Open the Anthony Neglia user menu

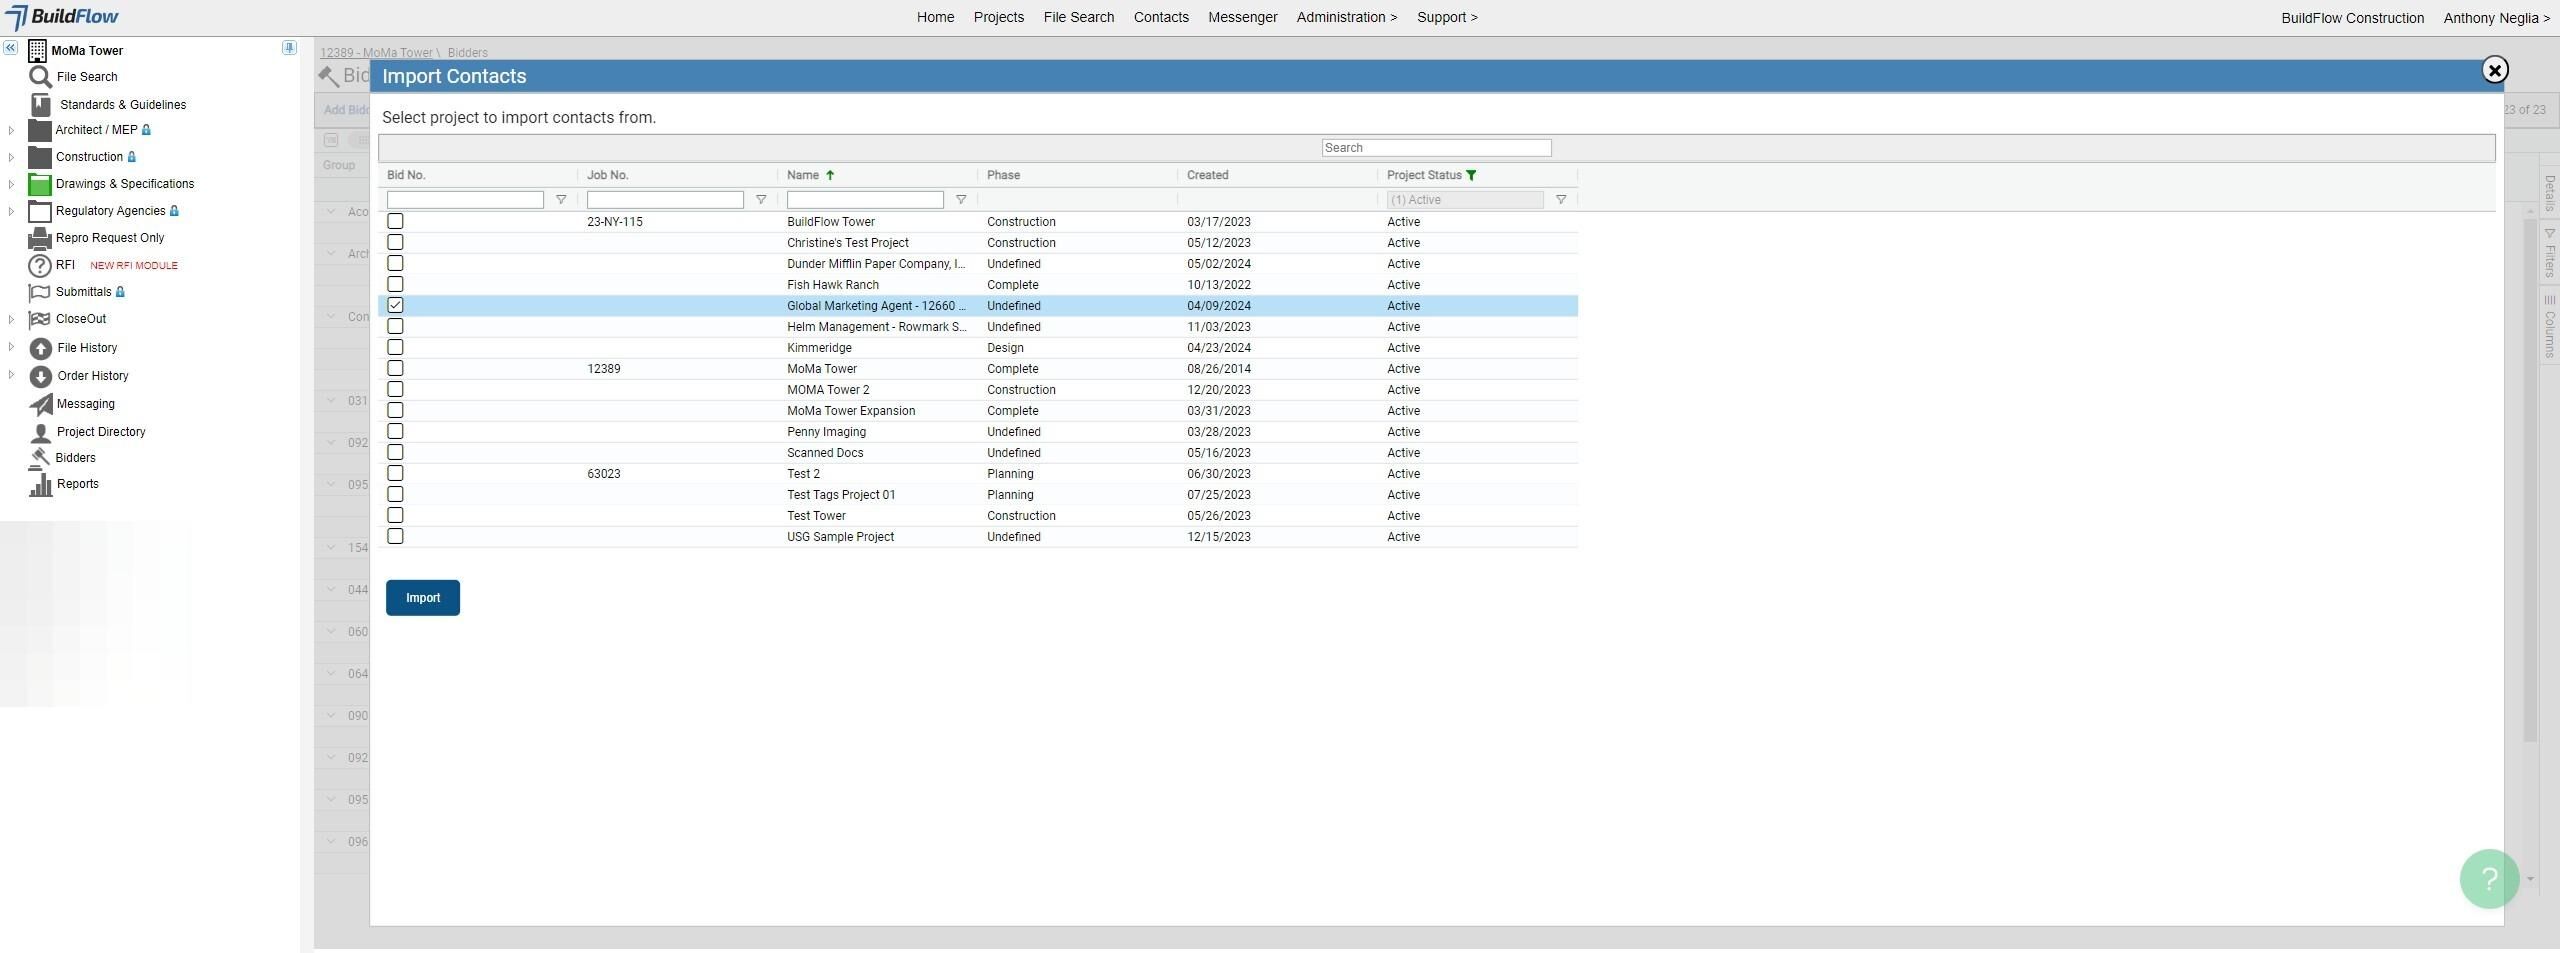(2496, 18)
